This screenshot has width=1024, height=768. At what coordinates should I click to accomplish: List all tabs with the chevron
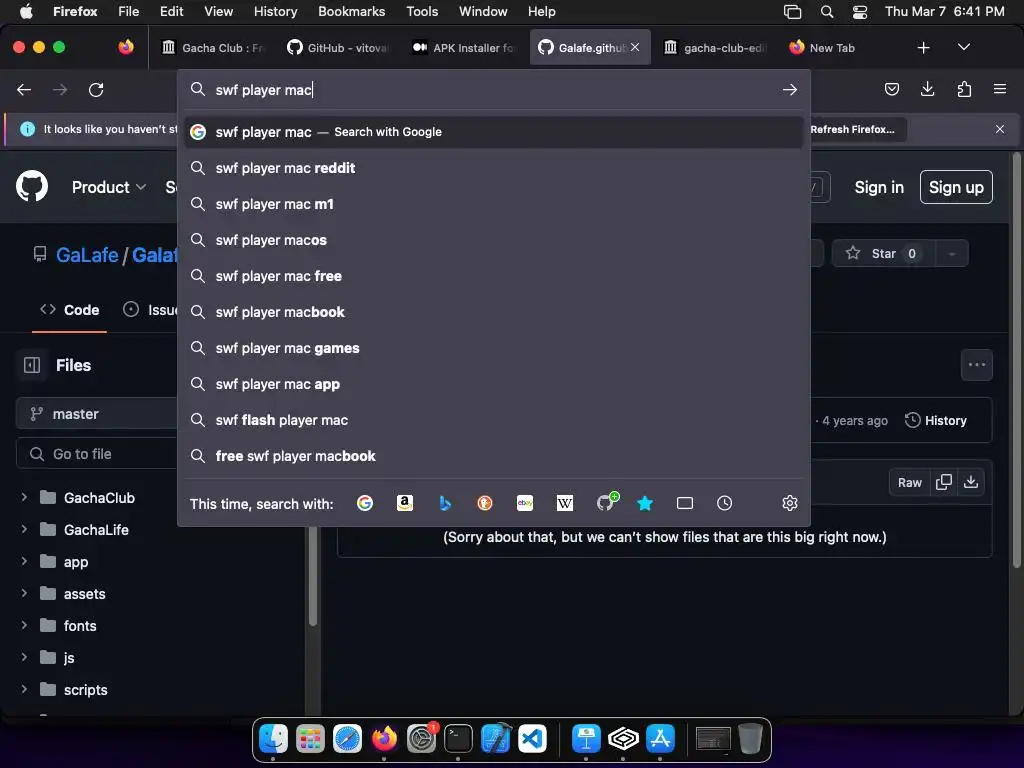pos(963,47)
